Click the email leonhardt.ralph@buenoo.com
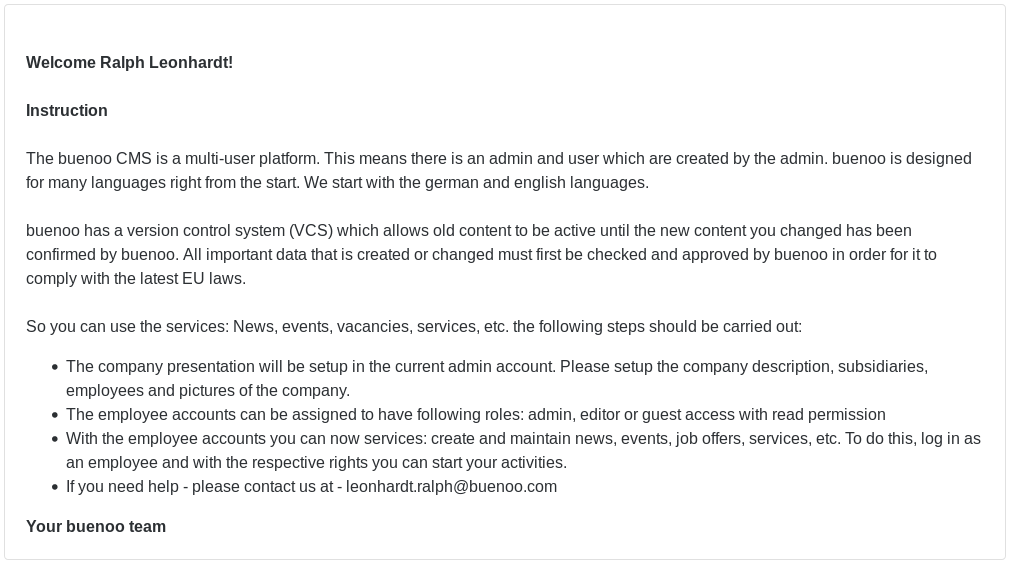Screen dimensions: 1011x565 [x=451, y=487]
